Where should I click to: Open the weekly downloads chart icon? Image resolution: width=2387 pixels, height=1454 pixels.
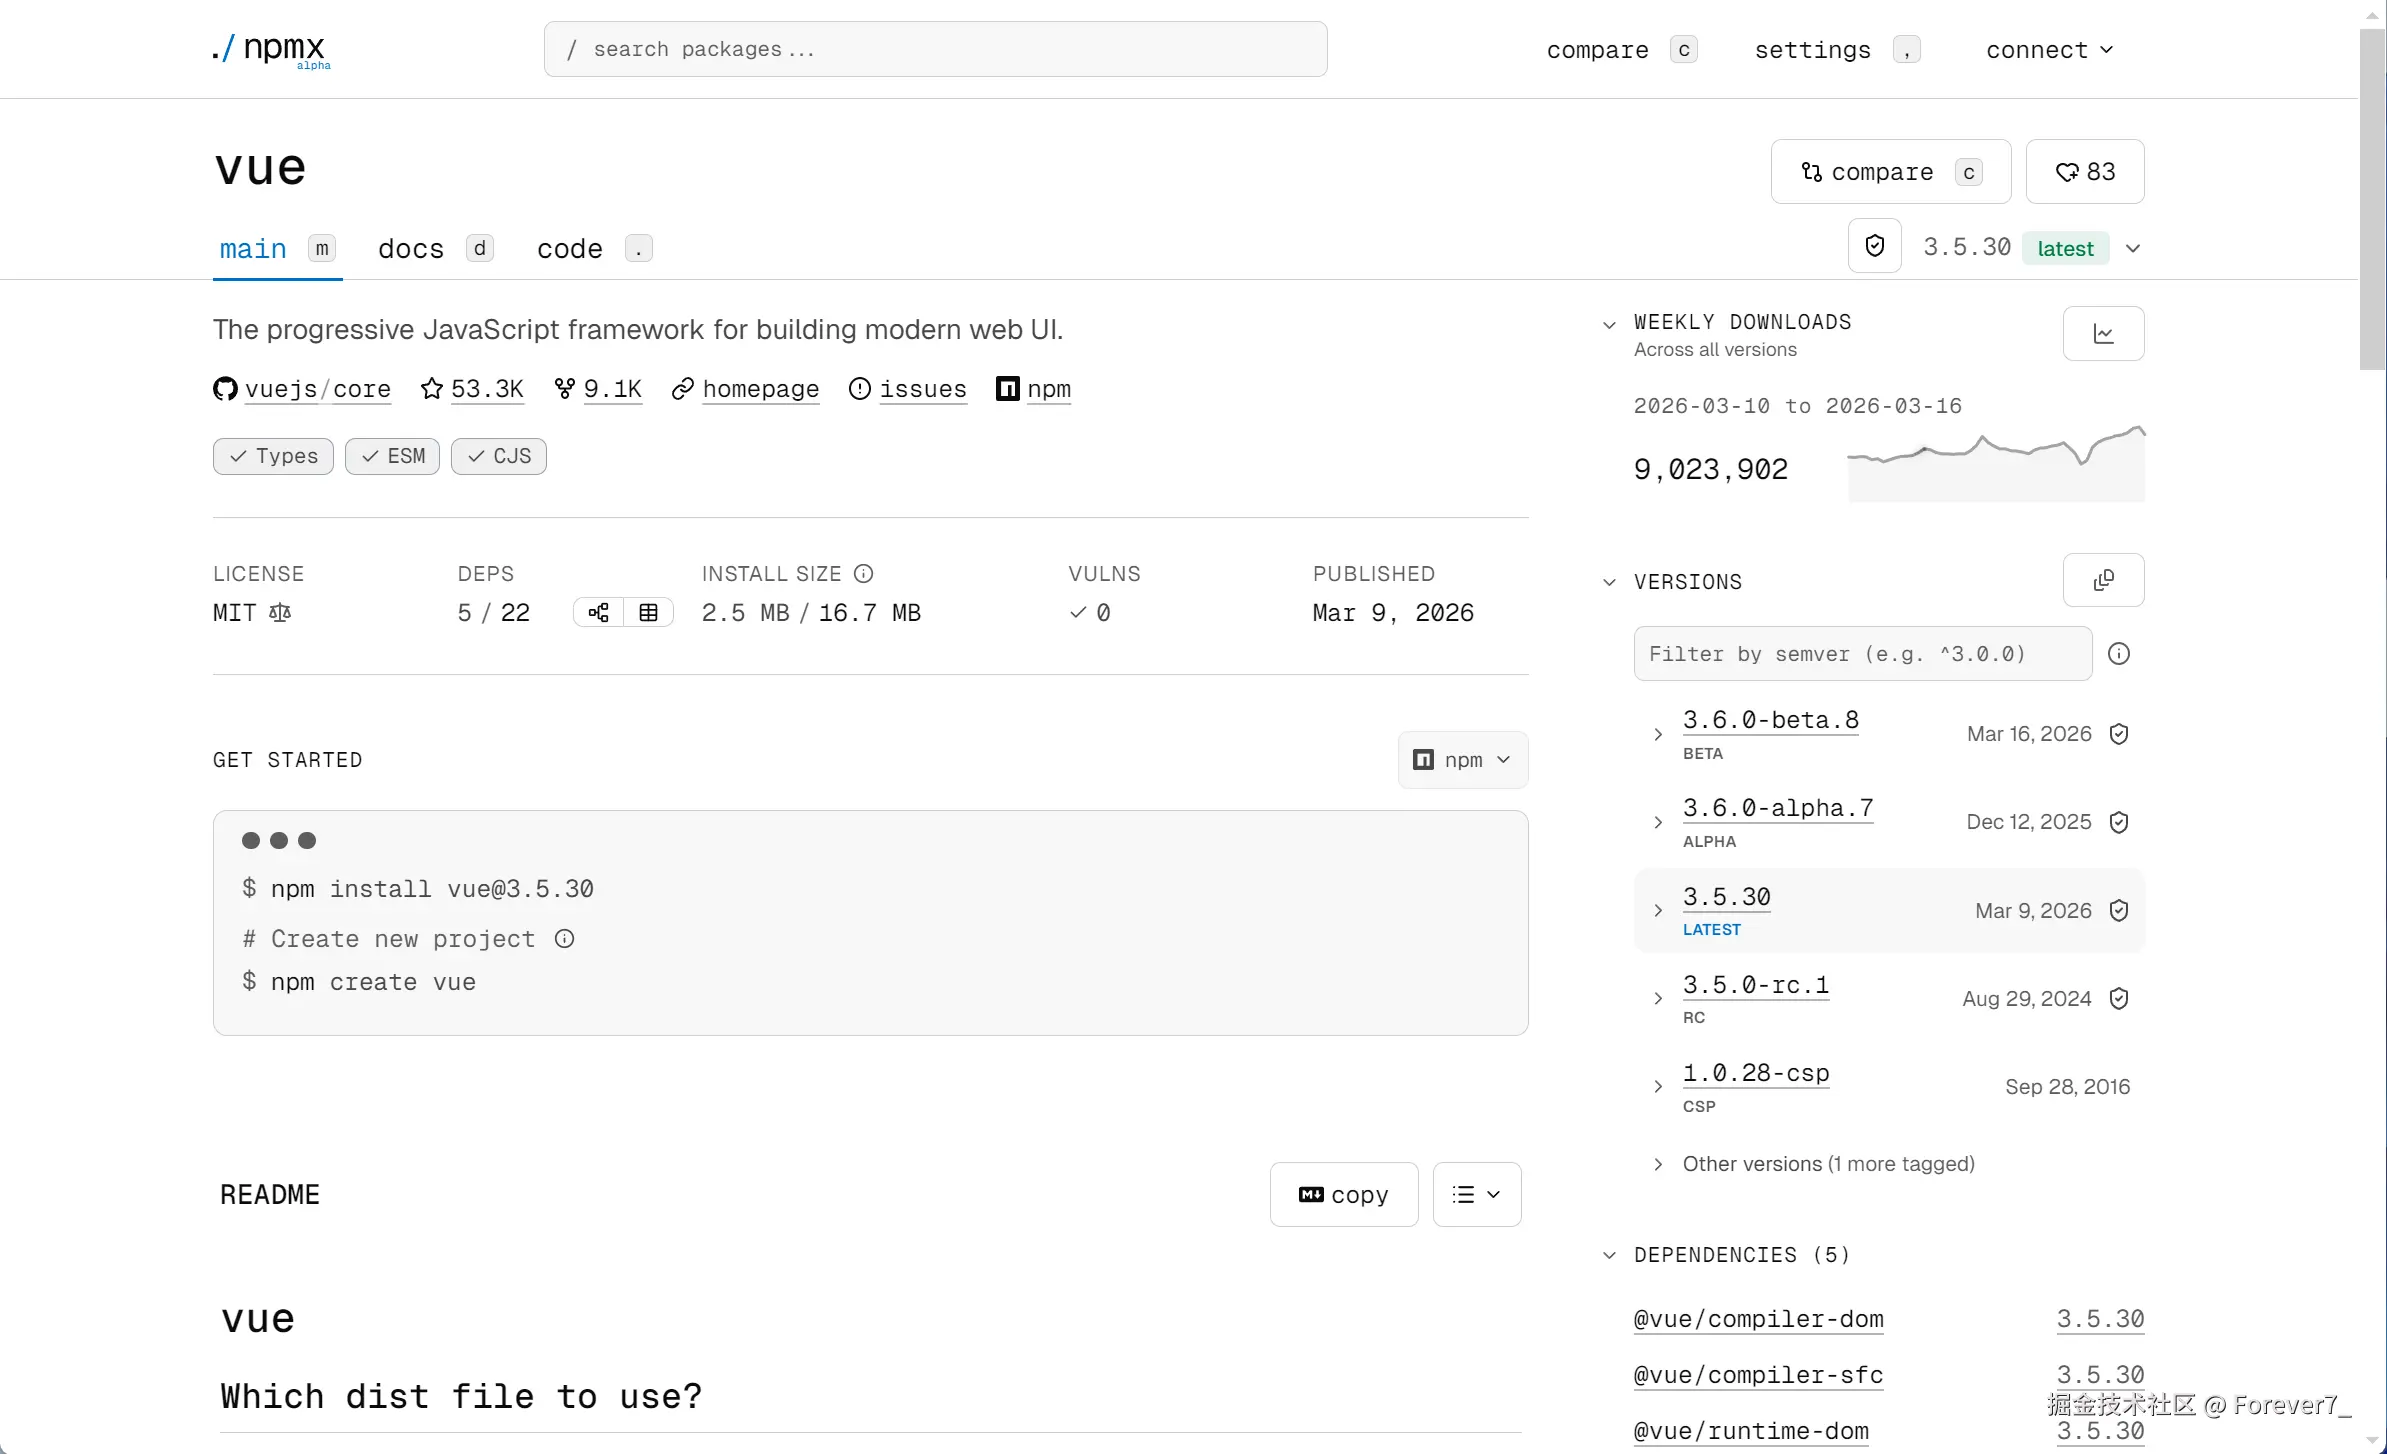(x=2103, y=334)
